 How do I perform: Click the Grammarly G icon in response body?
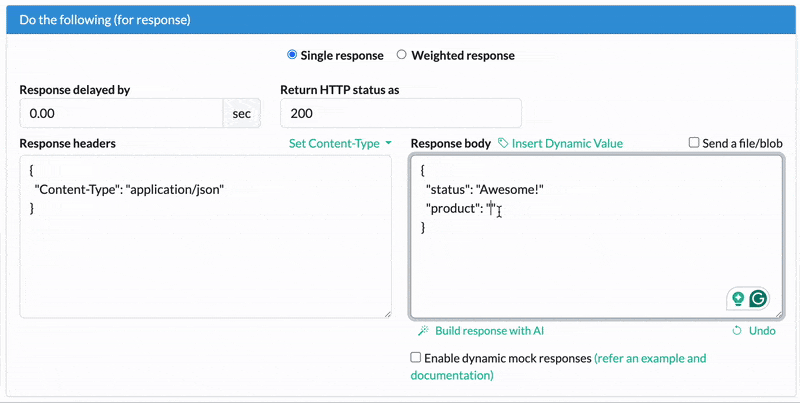[758, 298]
